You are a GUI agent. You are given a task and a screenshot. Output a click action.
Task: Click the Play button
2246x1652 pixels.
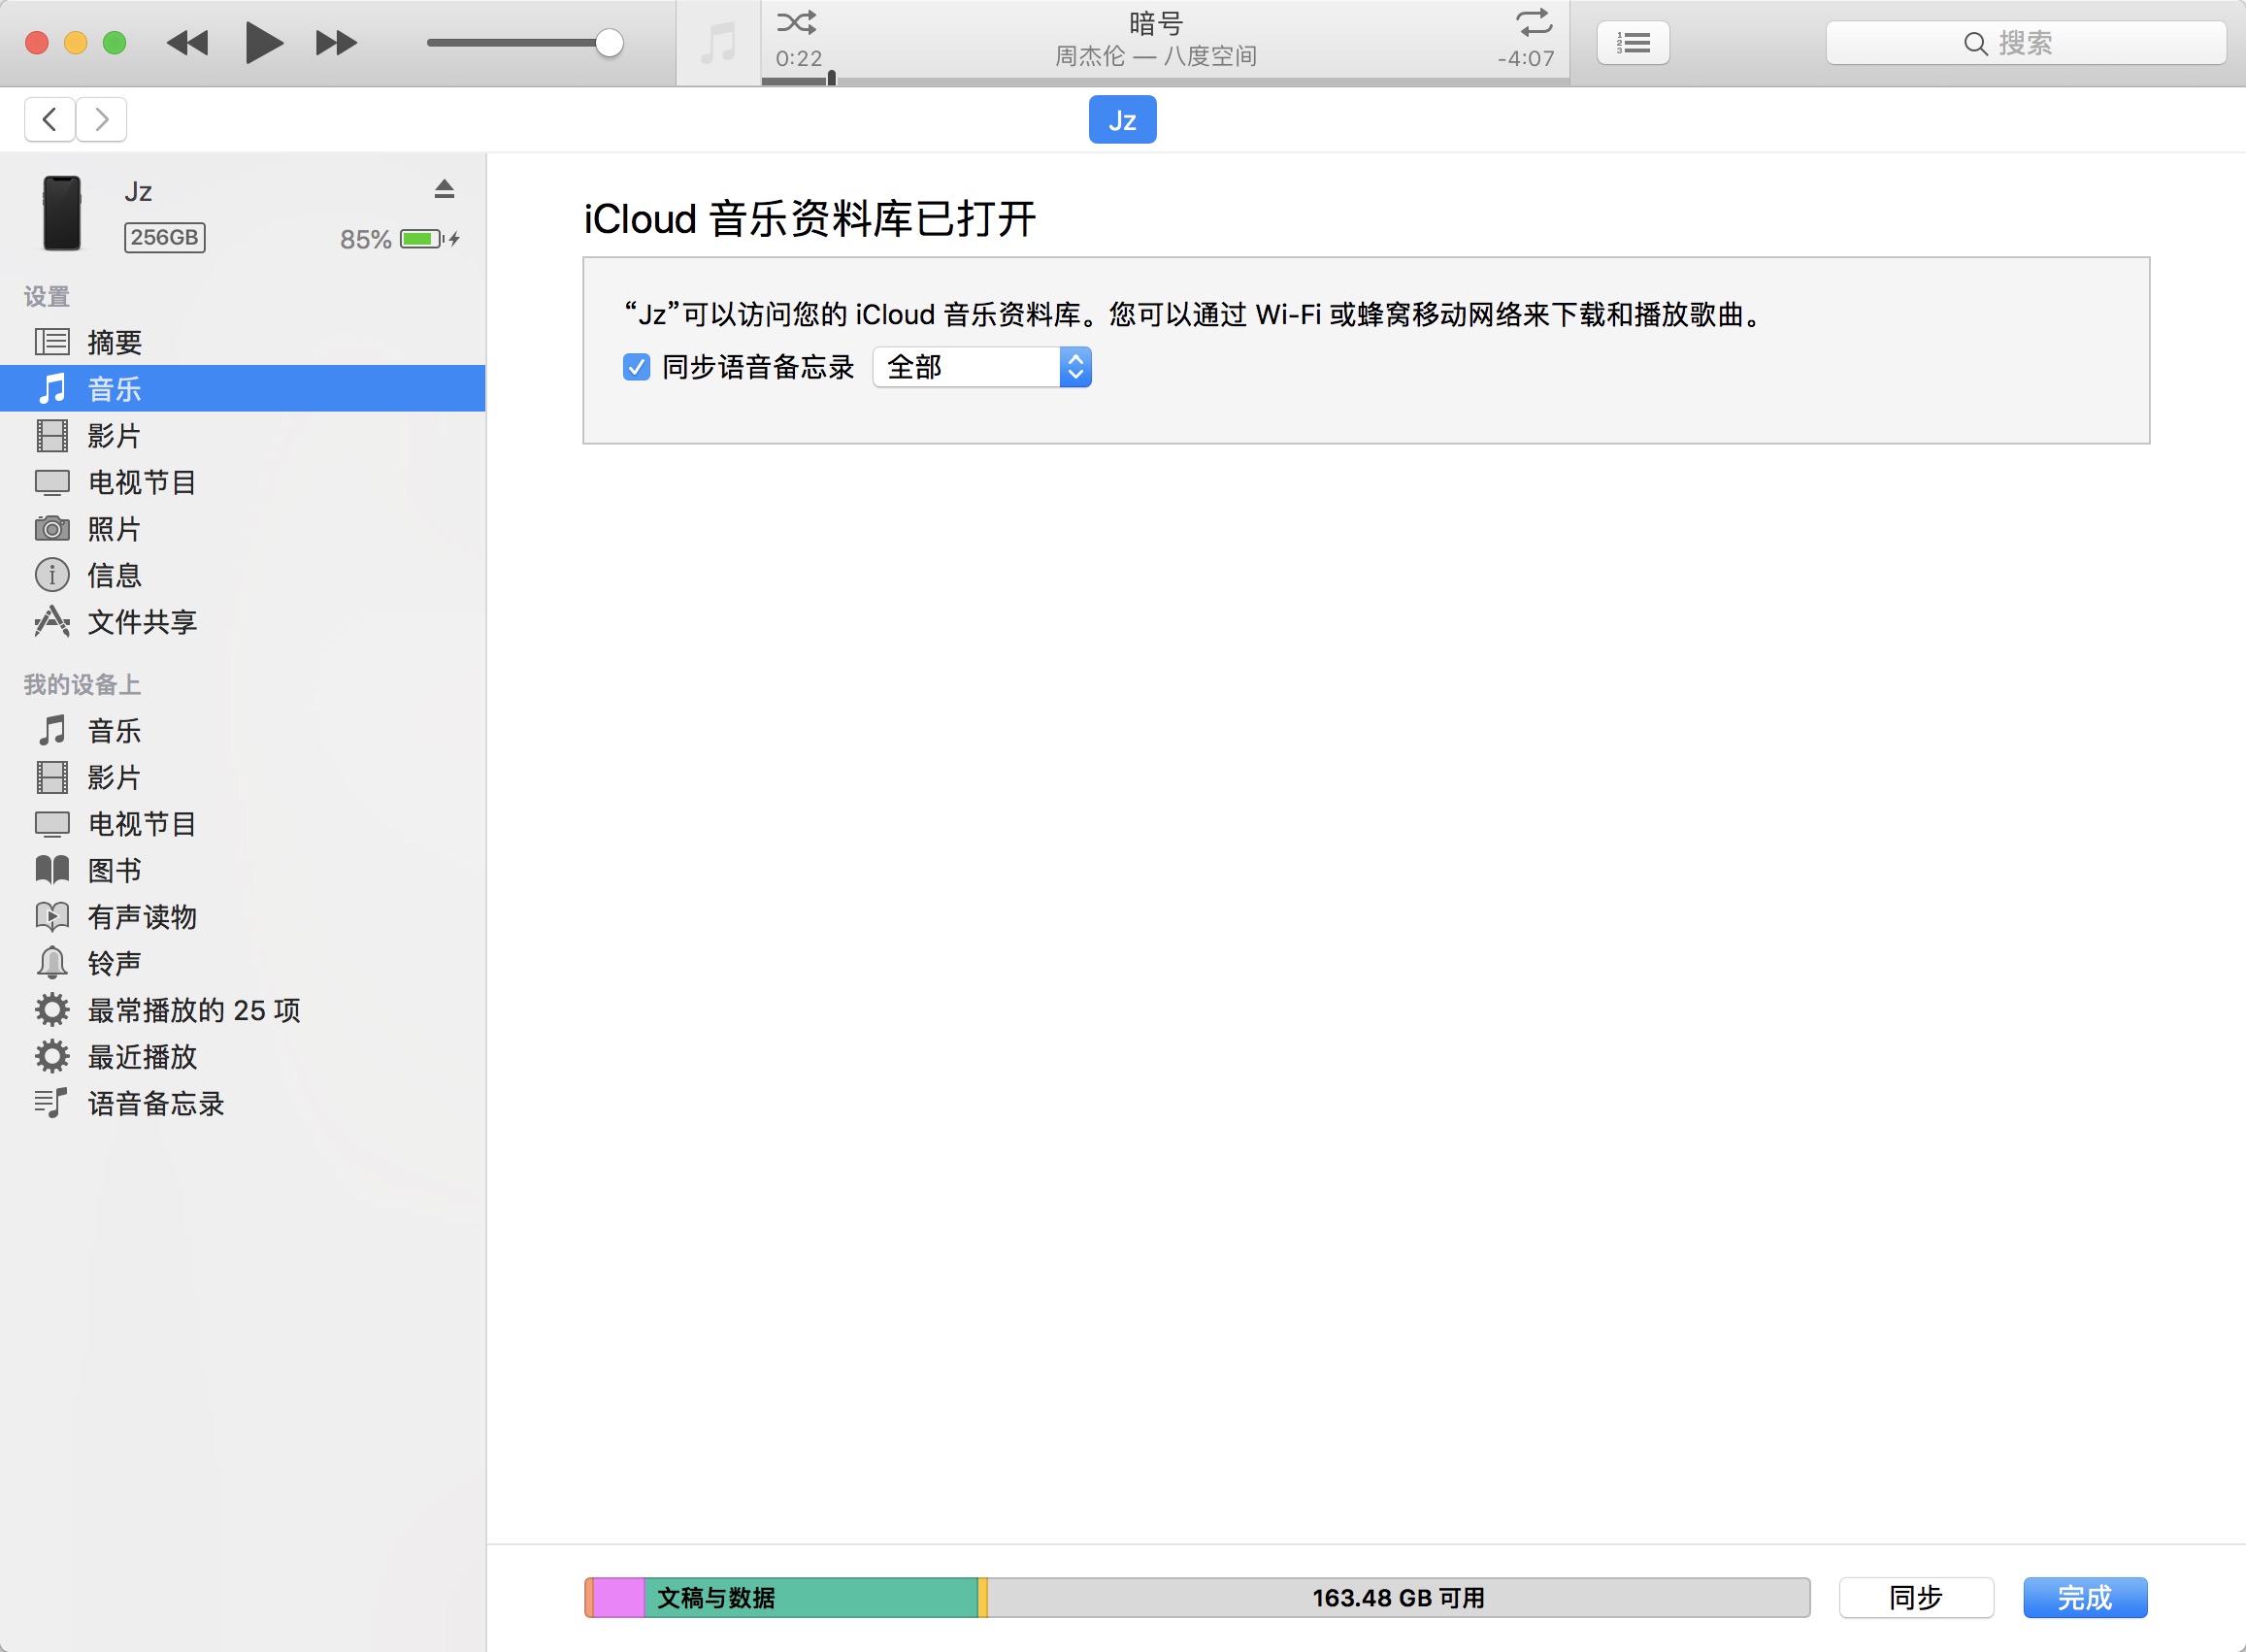263,43
